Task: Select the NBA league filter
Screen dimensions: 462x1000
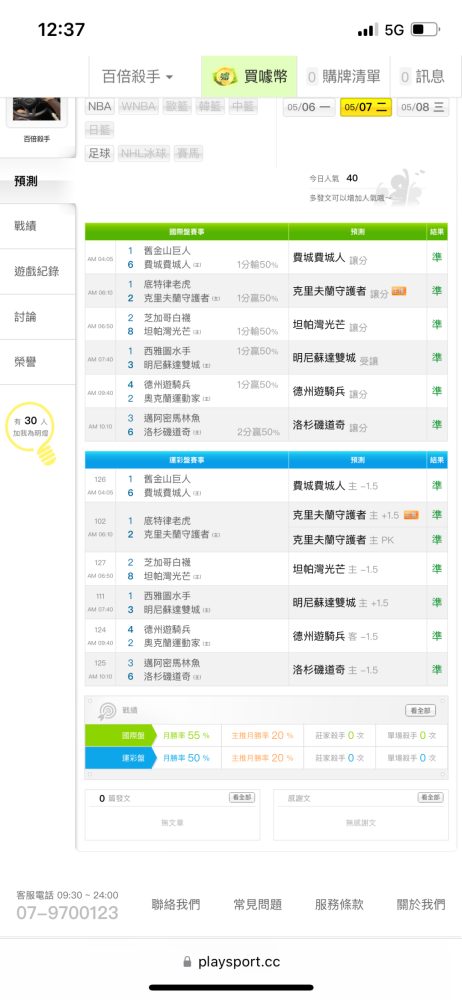Action: [100, 107]
